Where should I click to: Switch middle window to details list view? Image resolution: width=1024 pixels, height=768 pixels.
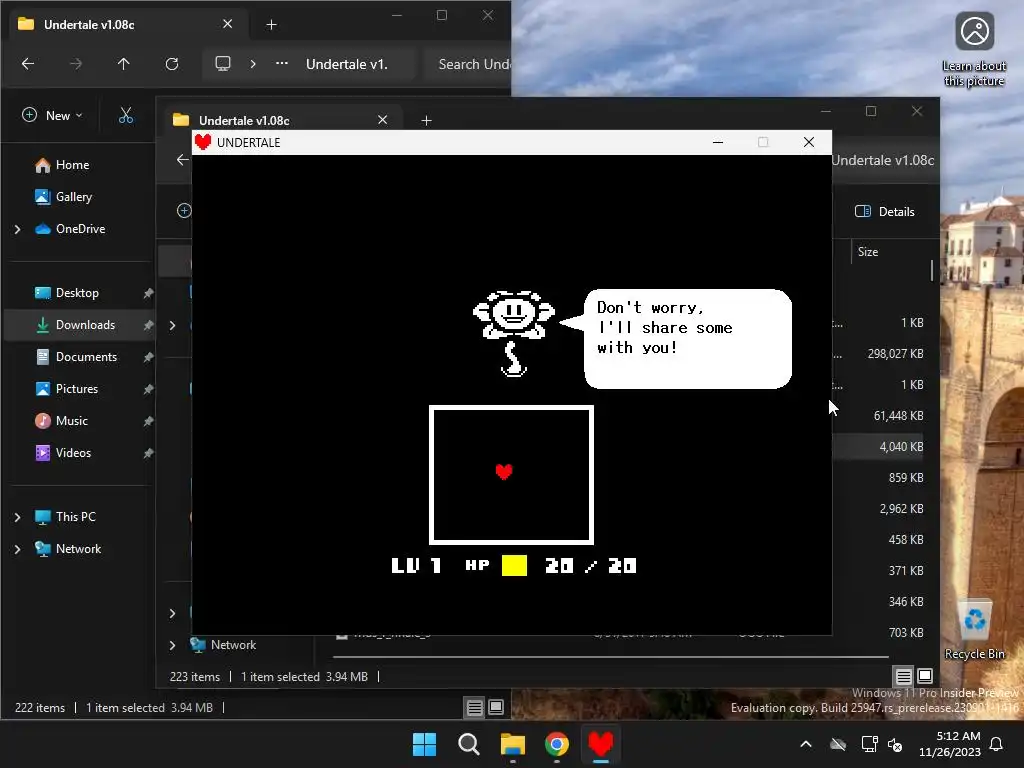(x=903, y=676)
